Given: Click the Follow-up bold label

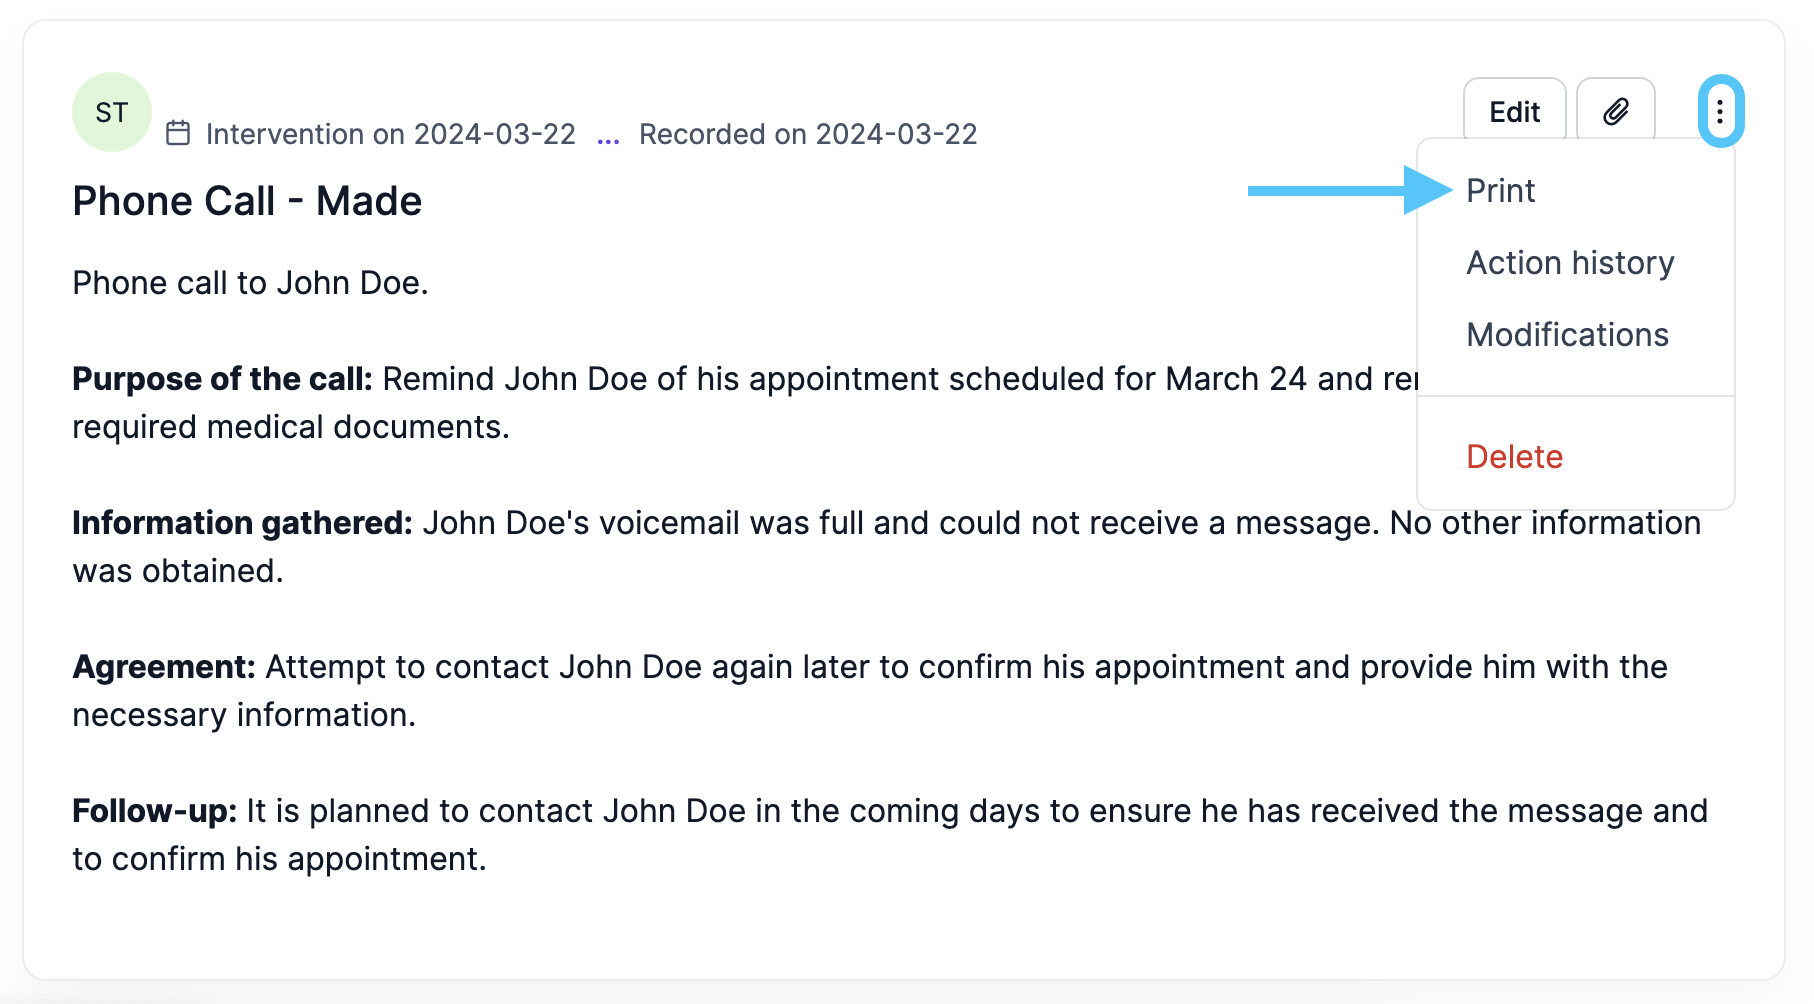Looking at the screenshot, I should coord(154,811).
